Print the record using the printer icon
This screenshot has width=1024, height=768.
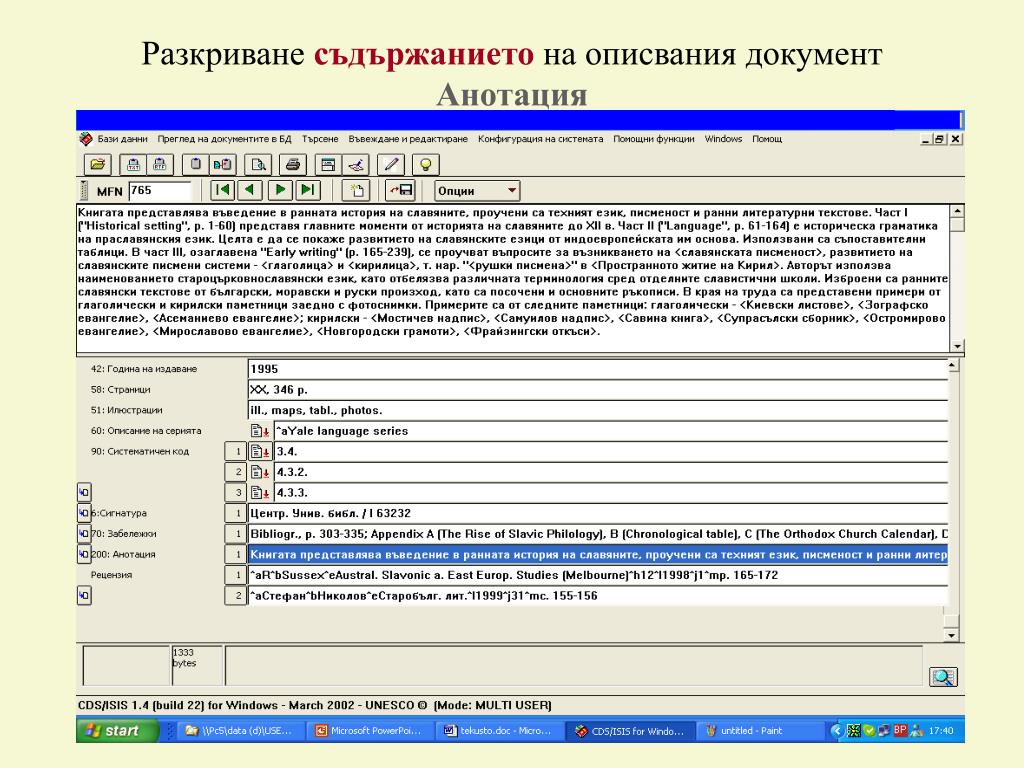(x=293, y=165)
